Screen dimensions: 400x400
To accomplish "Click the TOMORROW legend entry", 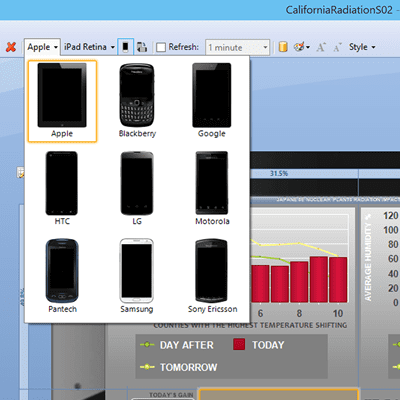I will (x=179, y=367).
